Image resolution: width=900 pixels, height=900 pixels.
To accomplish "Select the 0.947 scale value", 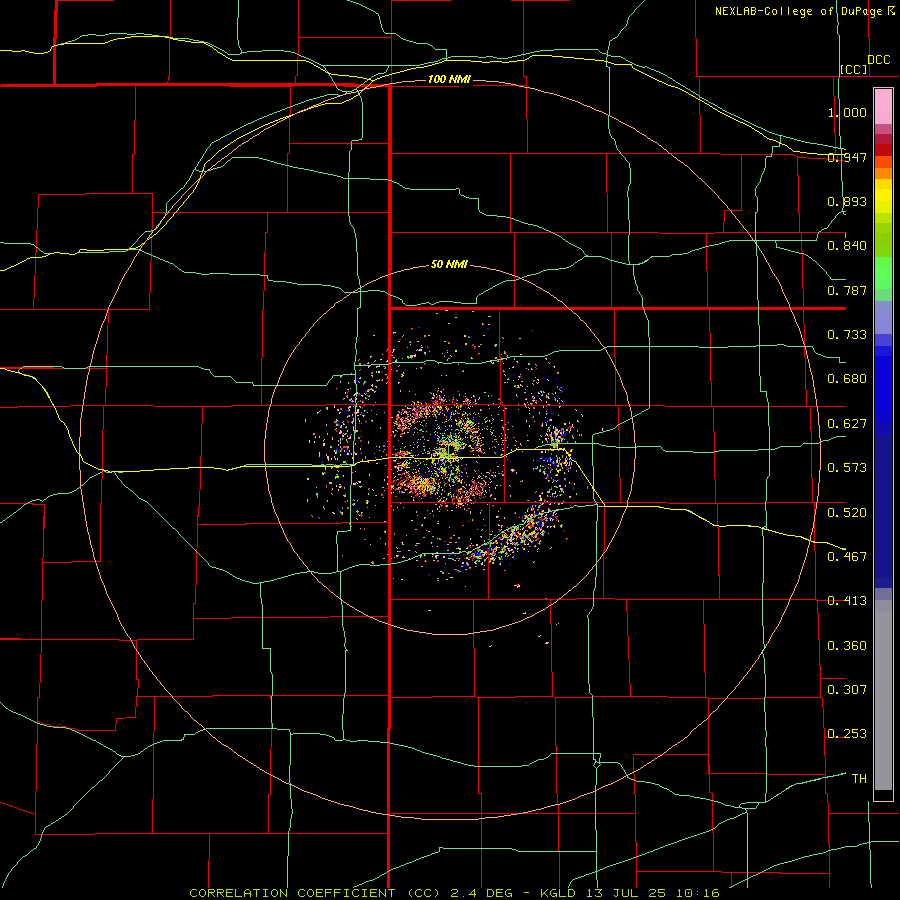I will [847, 157].
